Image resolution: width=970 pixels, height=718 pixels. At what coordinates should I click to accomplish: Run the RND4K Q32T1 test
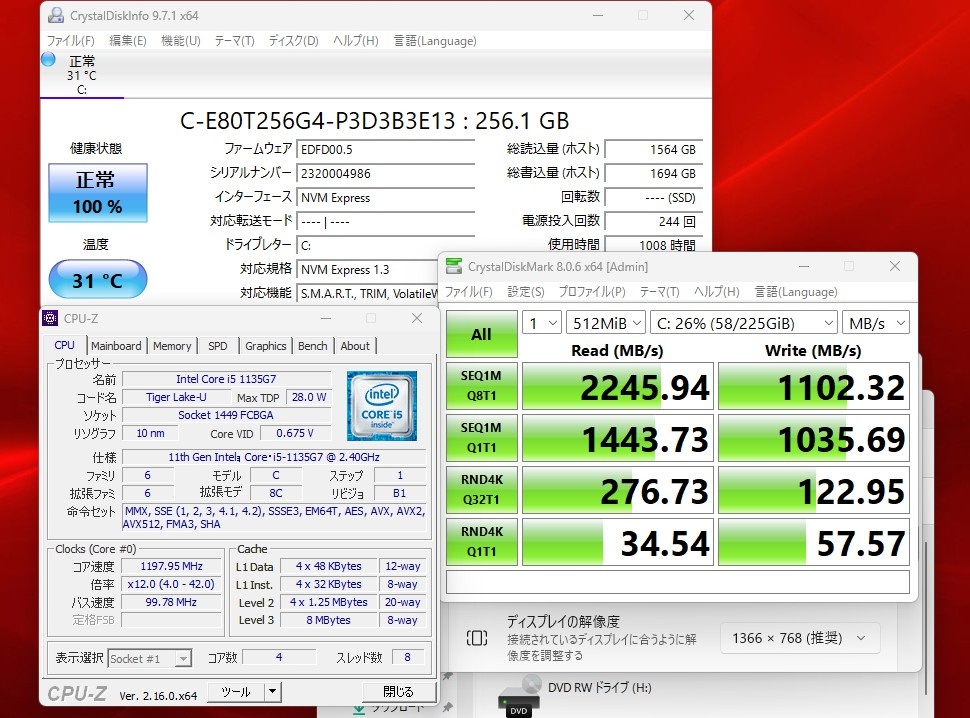click(x=481, y=490)
